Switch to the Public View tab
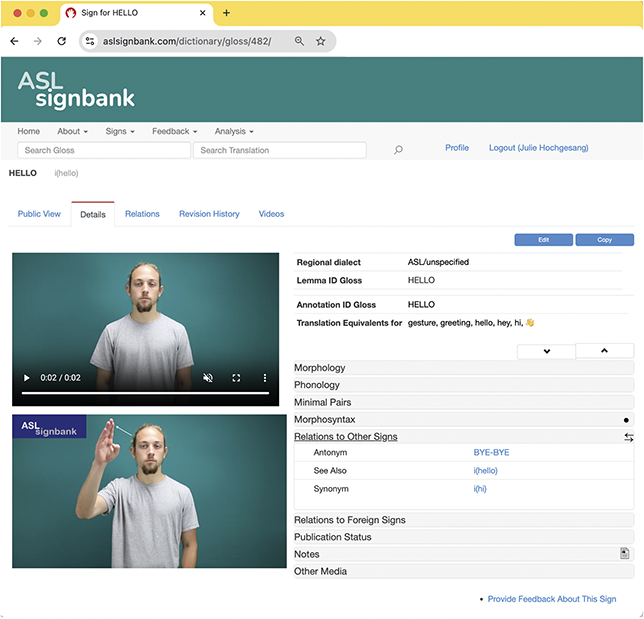This screenshot has width=644, height=619. (x=39, y=214)
